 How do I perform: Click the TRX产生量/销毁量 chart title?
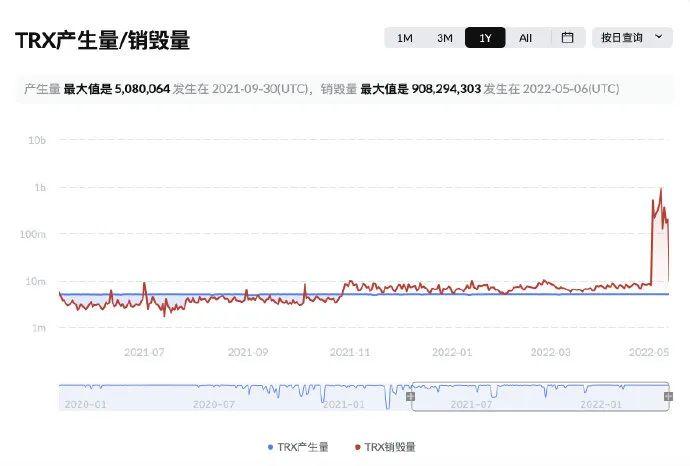coord(103,40)
